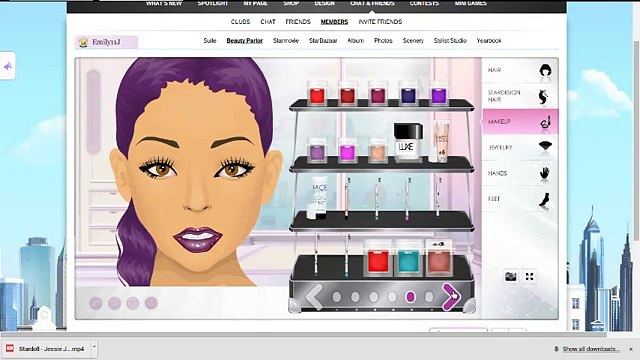
Task: Go to previous makeup shelf page
Action: 314,297
